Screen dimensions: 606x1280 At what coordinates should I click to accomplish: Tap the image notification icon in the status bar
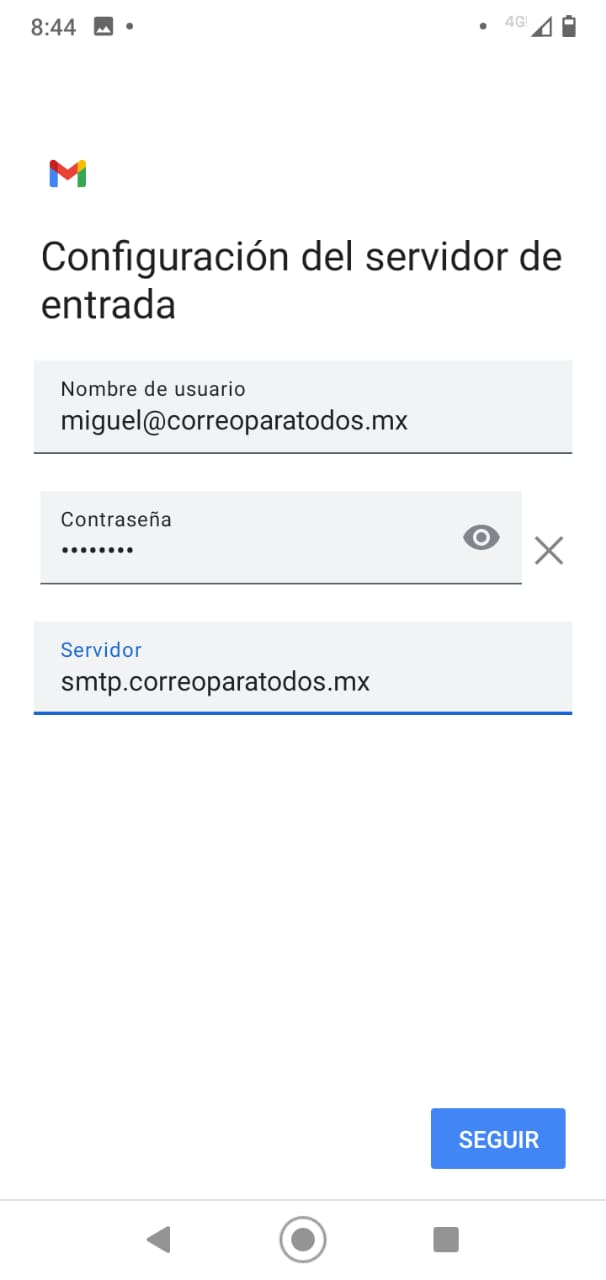(103, 27)
